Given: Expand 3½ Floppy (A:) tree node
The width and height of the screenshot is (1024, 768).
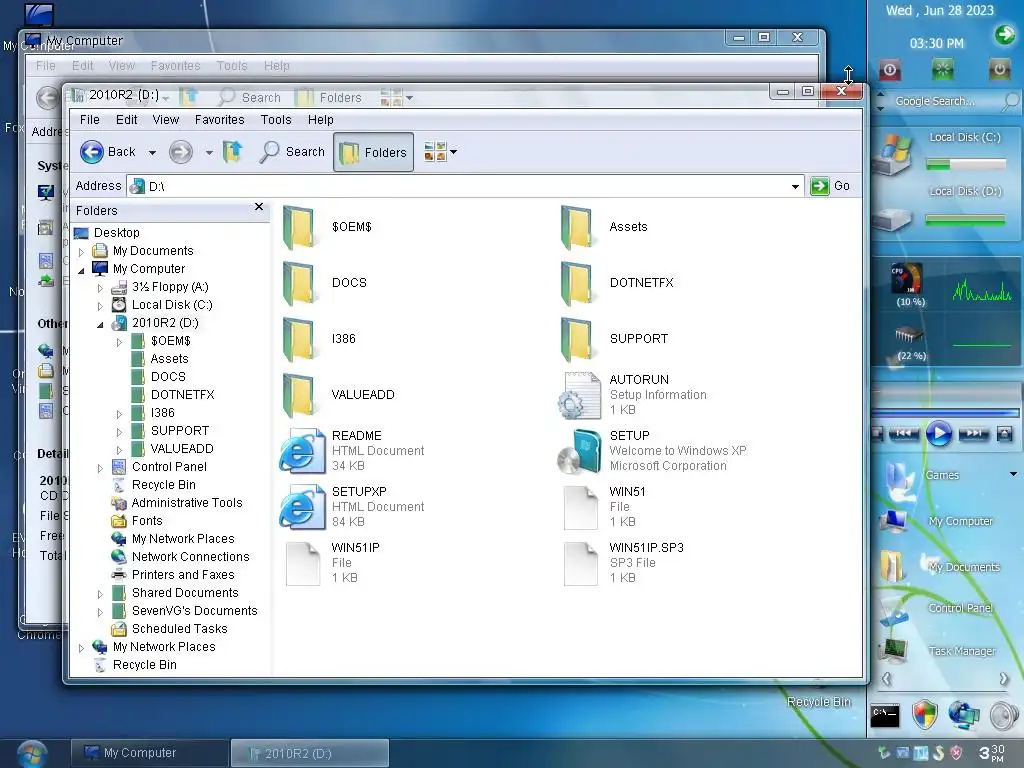Looking at the screenshot, I should (100, 287).
